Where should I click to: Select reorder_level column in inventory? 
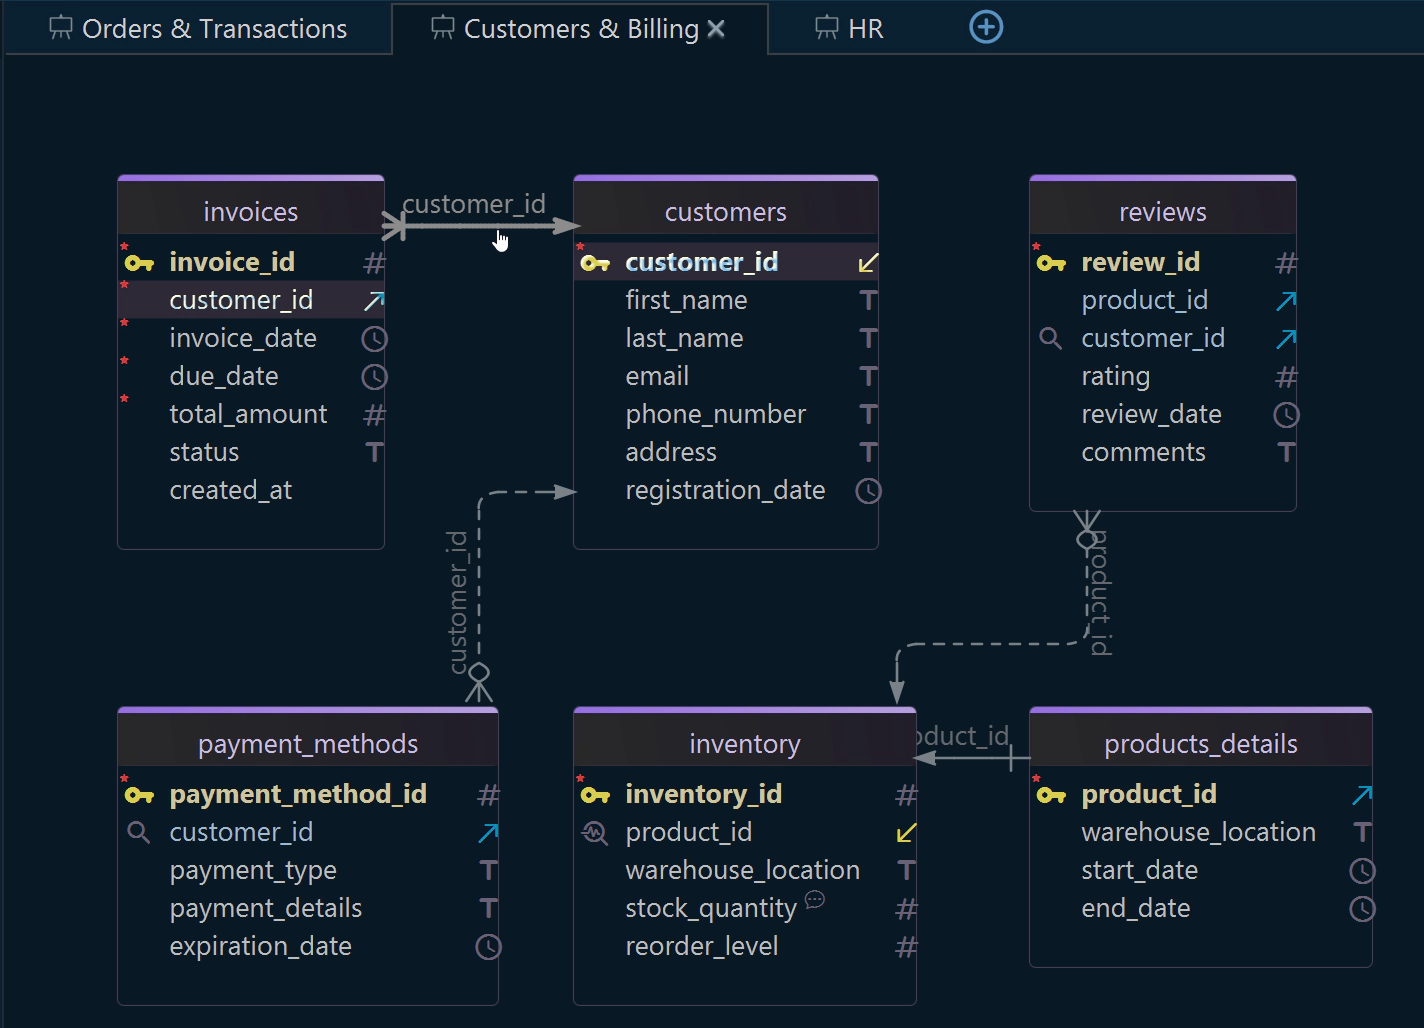[701, 947]
